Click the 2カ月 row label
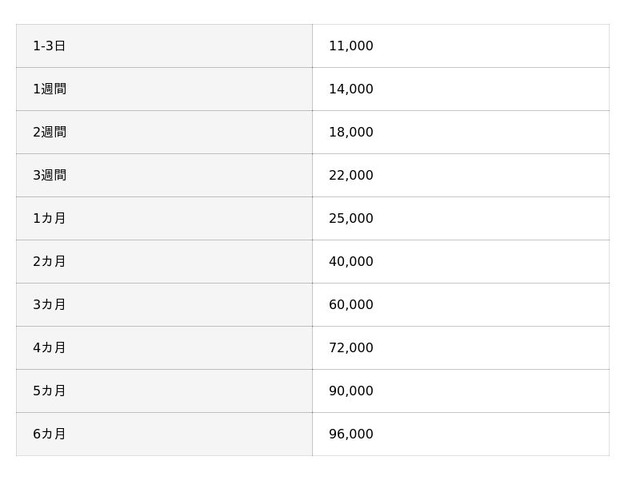This screenshot has width=640, height=480. coord(50,261)
